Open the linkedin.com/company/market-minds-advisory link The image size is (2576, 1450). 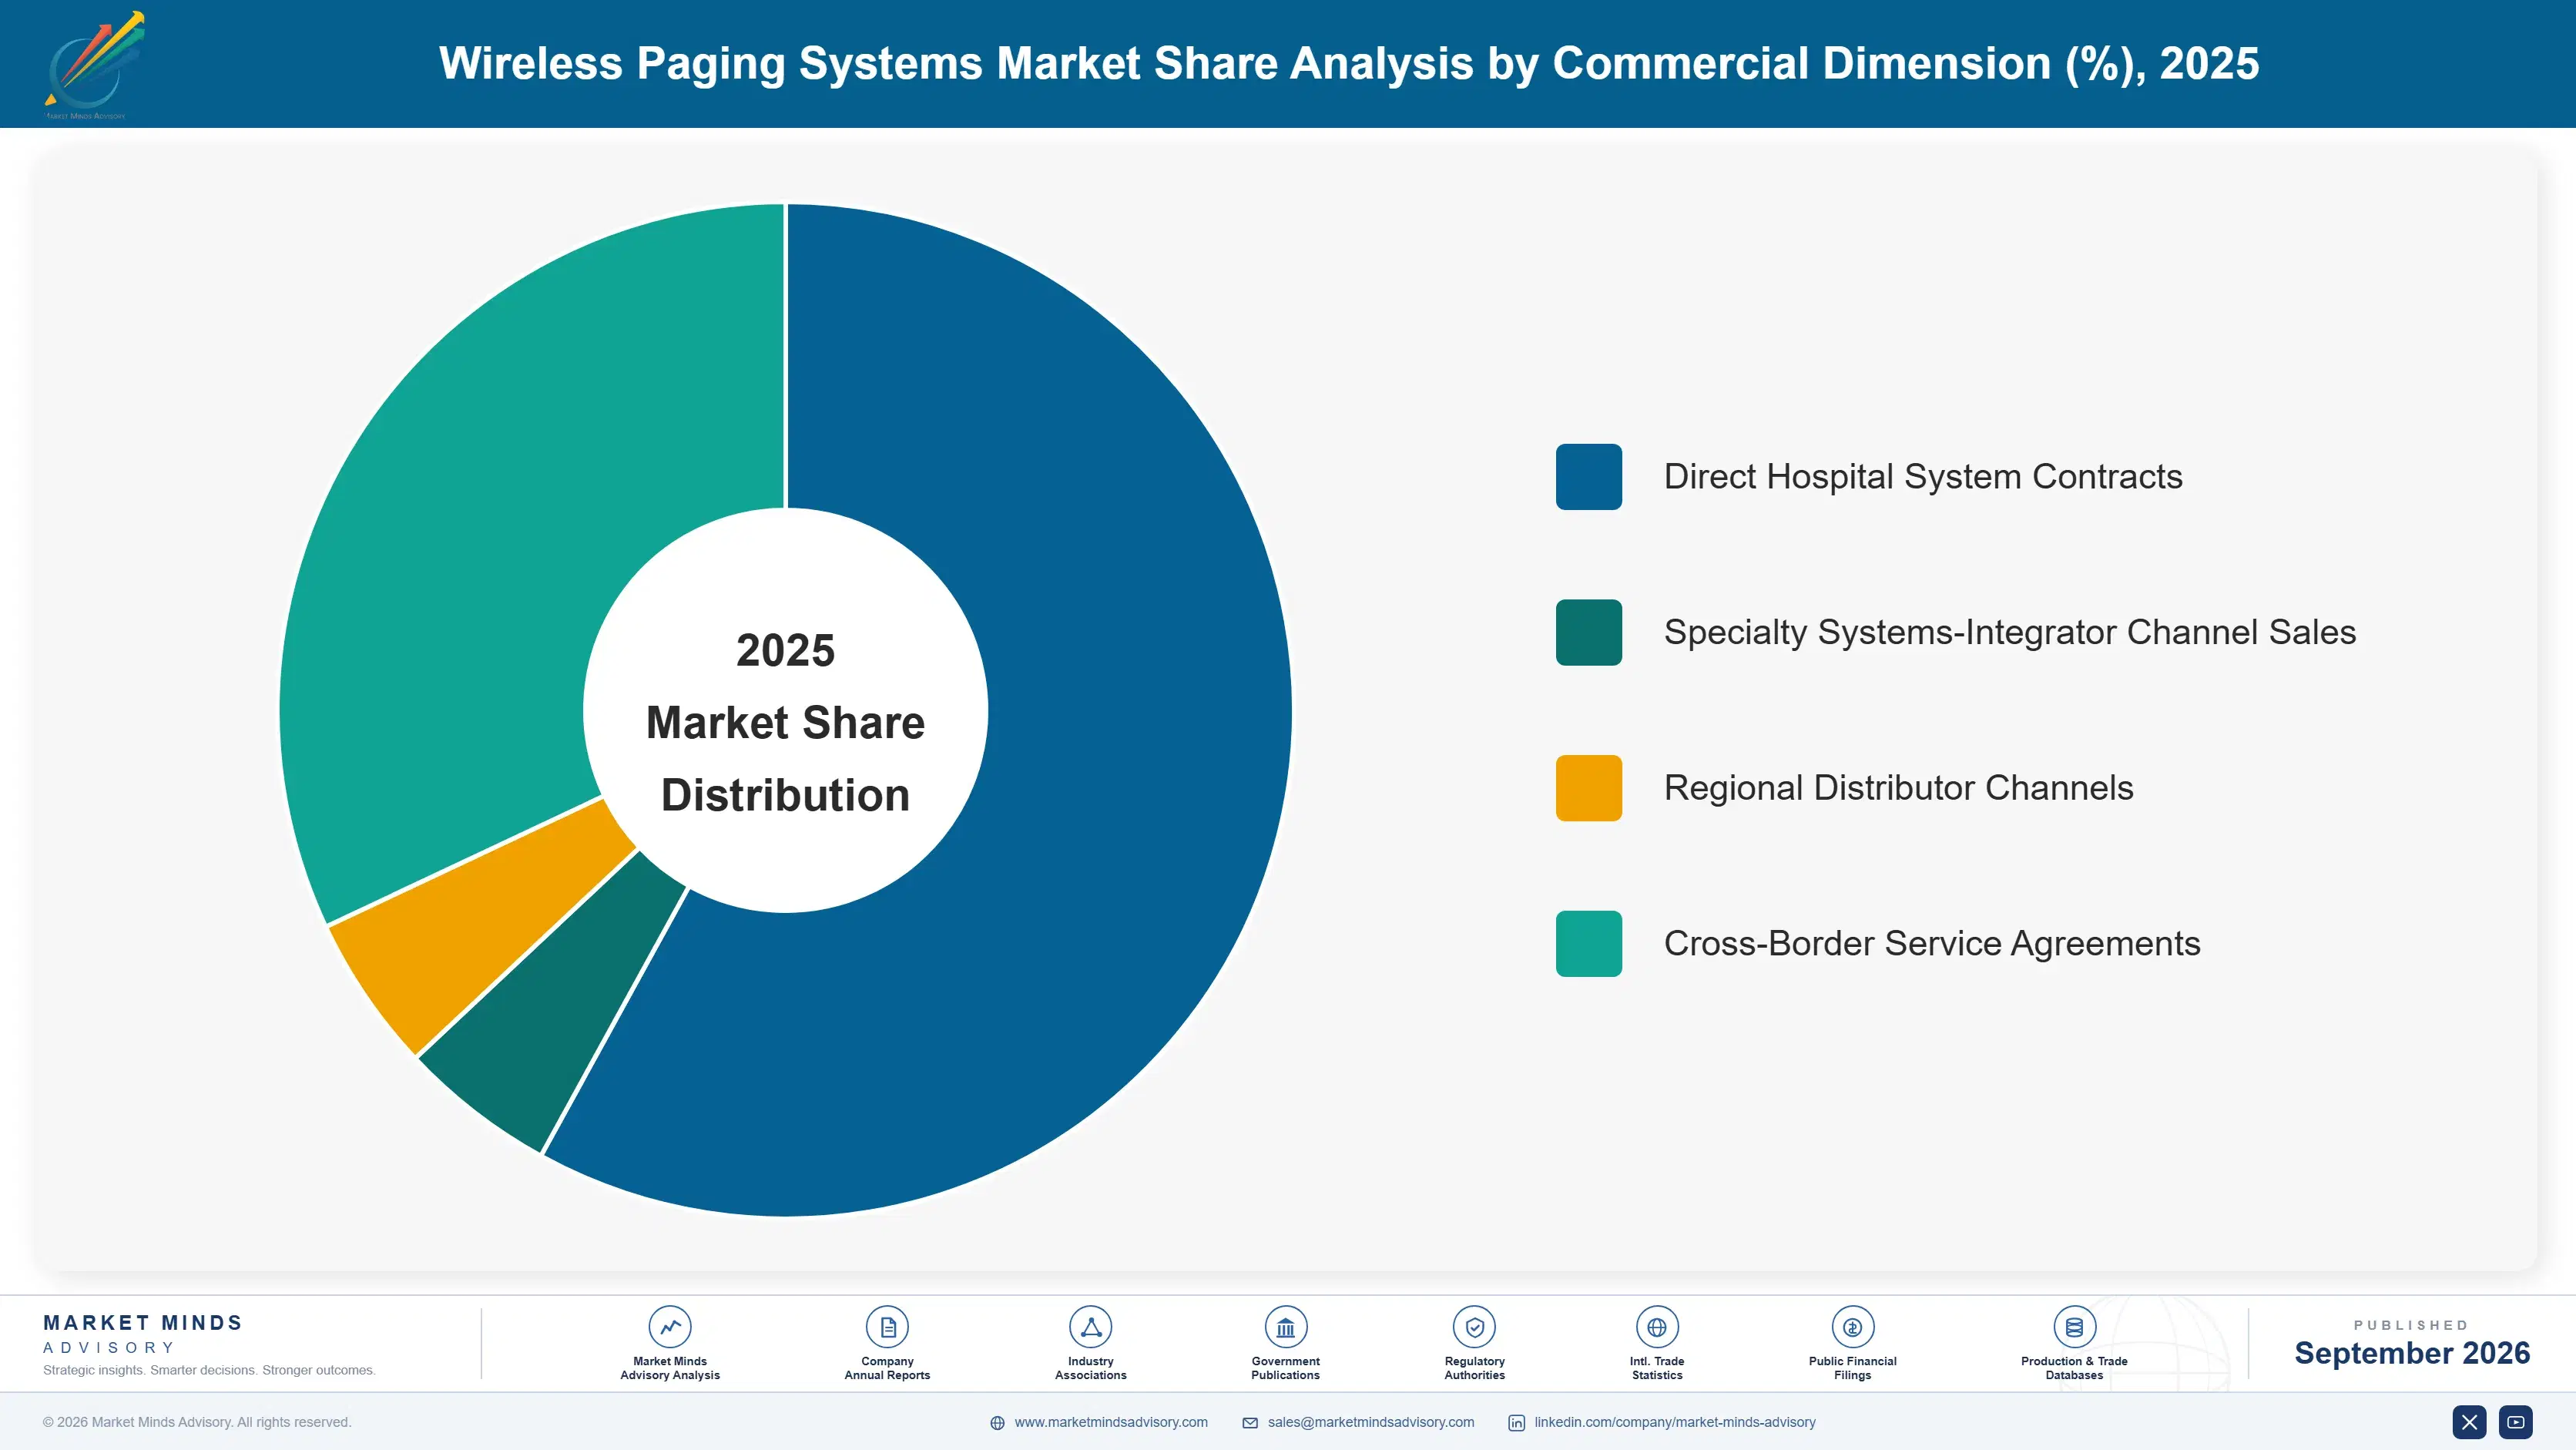click(x=1675, y=1422)
